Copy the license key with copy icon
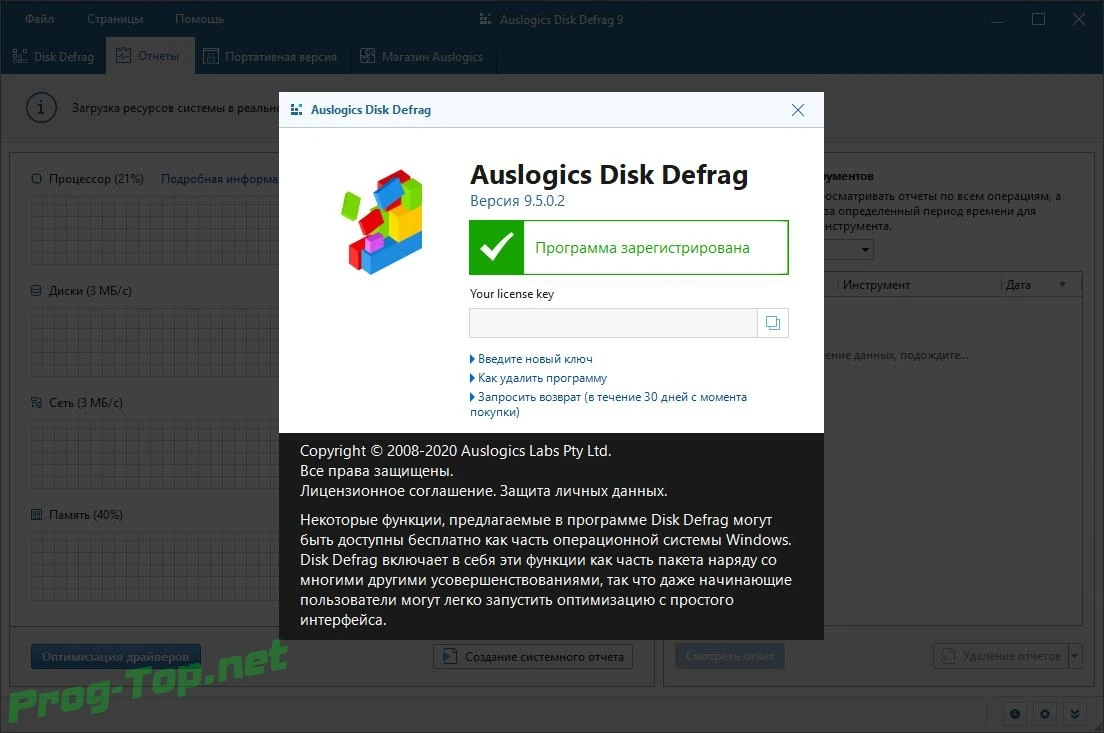 point(772,323)
